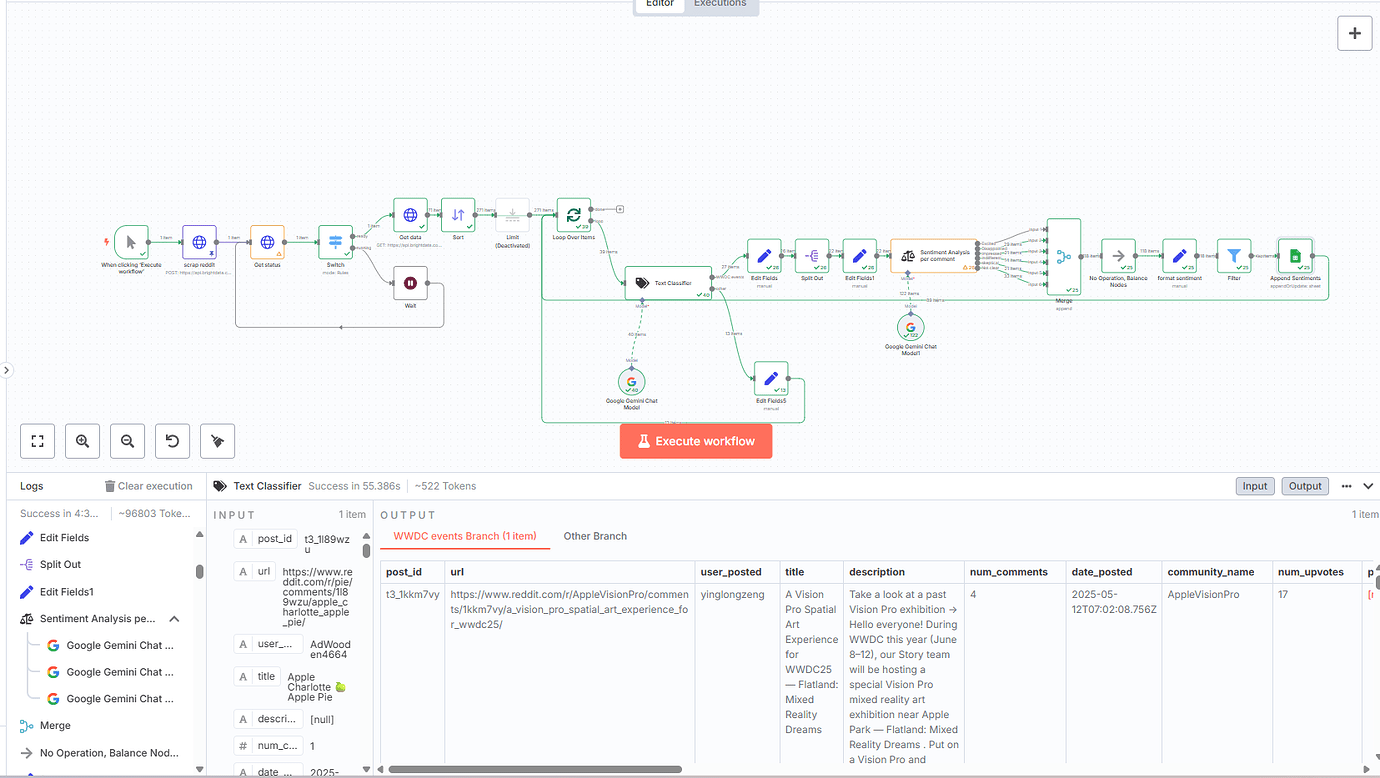Expand the collapsed left sidebar panel

(x=7, y=369)
